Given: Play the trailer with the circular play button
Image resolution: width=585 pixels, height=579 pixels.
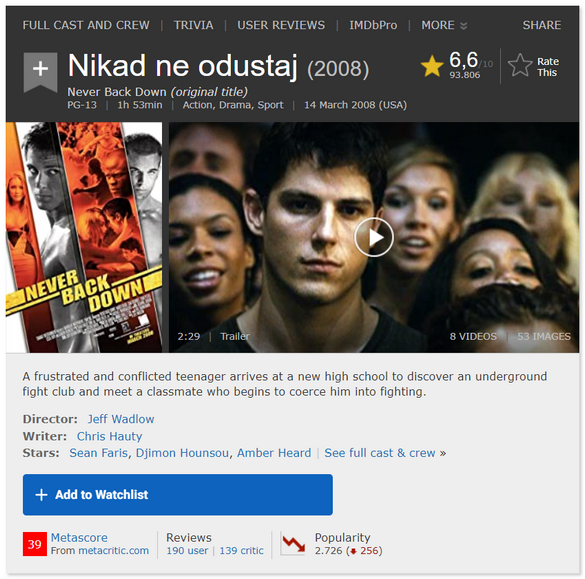Looking at the screenshot, I should tap(373, 238).
